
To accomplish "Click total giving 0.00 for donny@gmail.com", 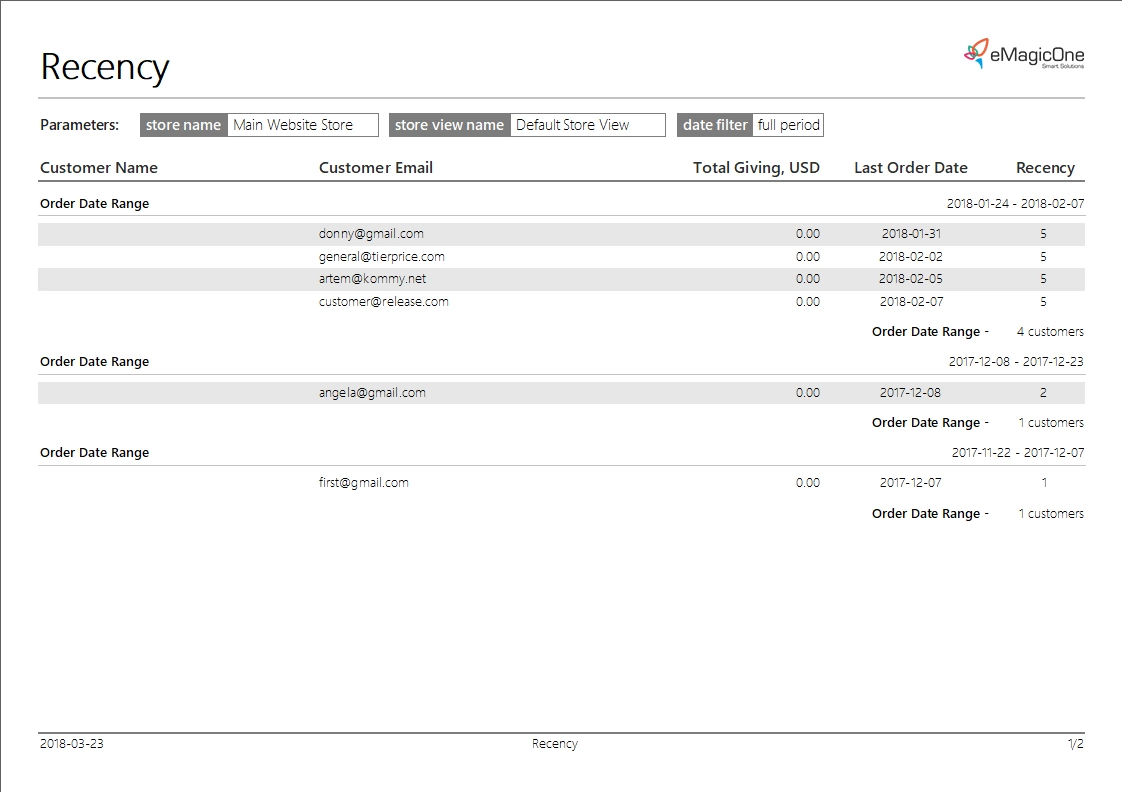I will (808, 234).
